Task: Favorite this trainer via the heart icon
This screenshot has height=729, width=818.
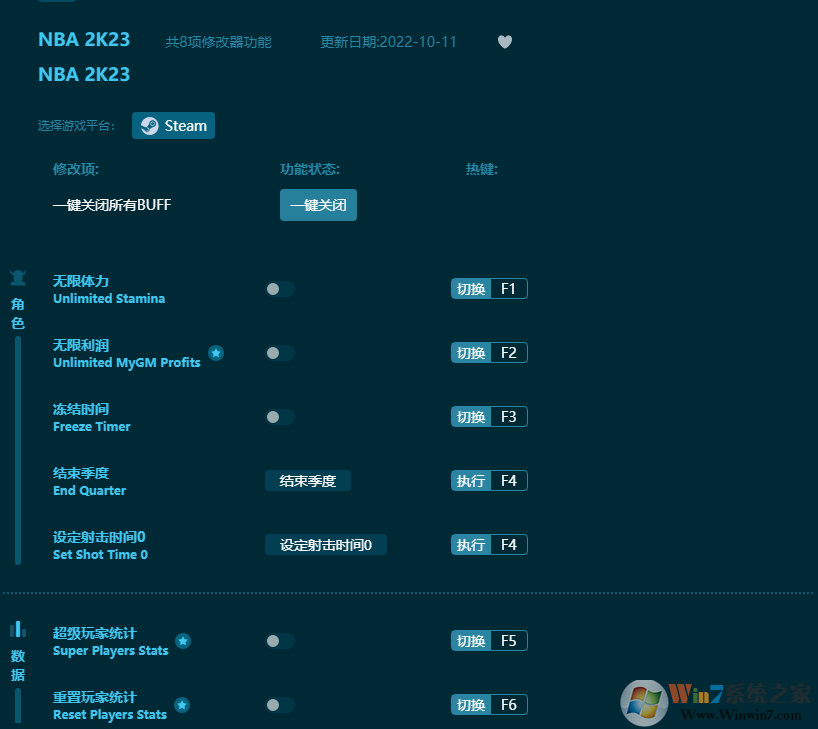Action: tap(504, 42)
